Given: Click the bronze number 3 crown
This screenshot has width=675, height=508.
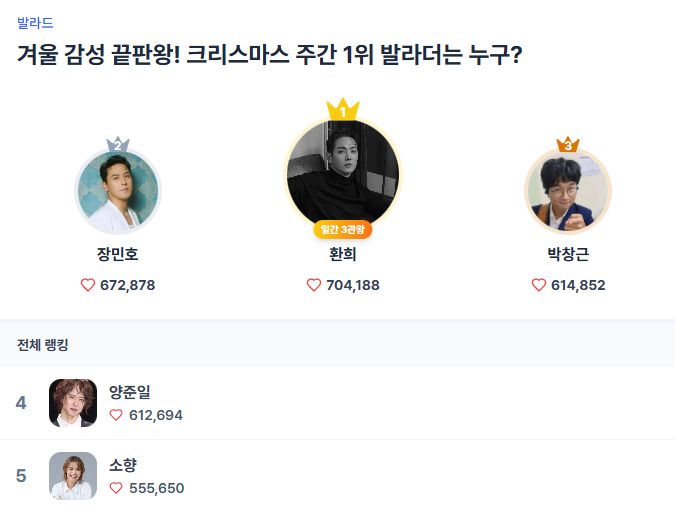Looking at the screenshot, I should coord(568,146).
